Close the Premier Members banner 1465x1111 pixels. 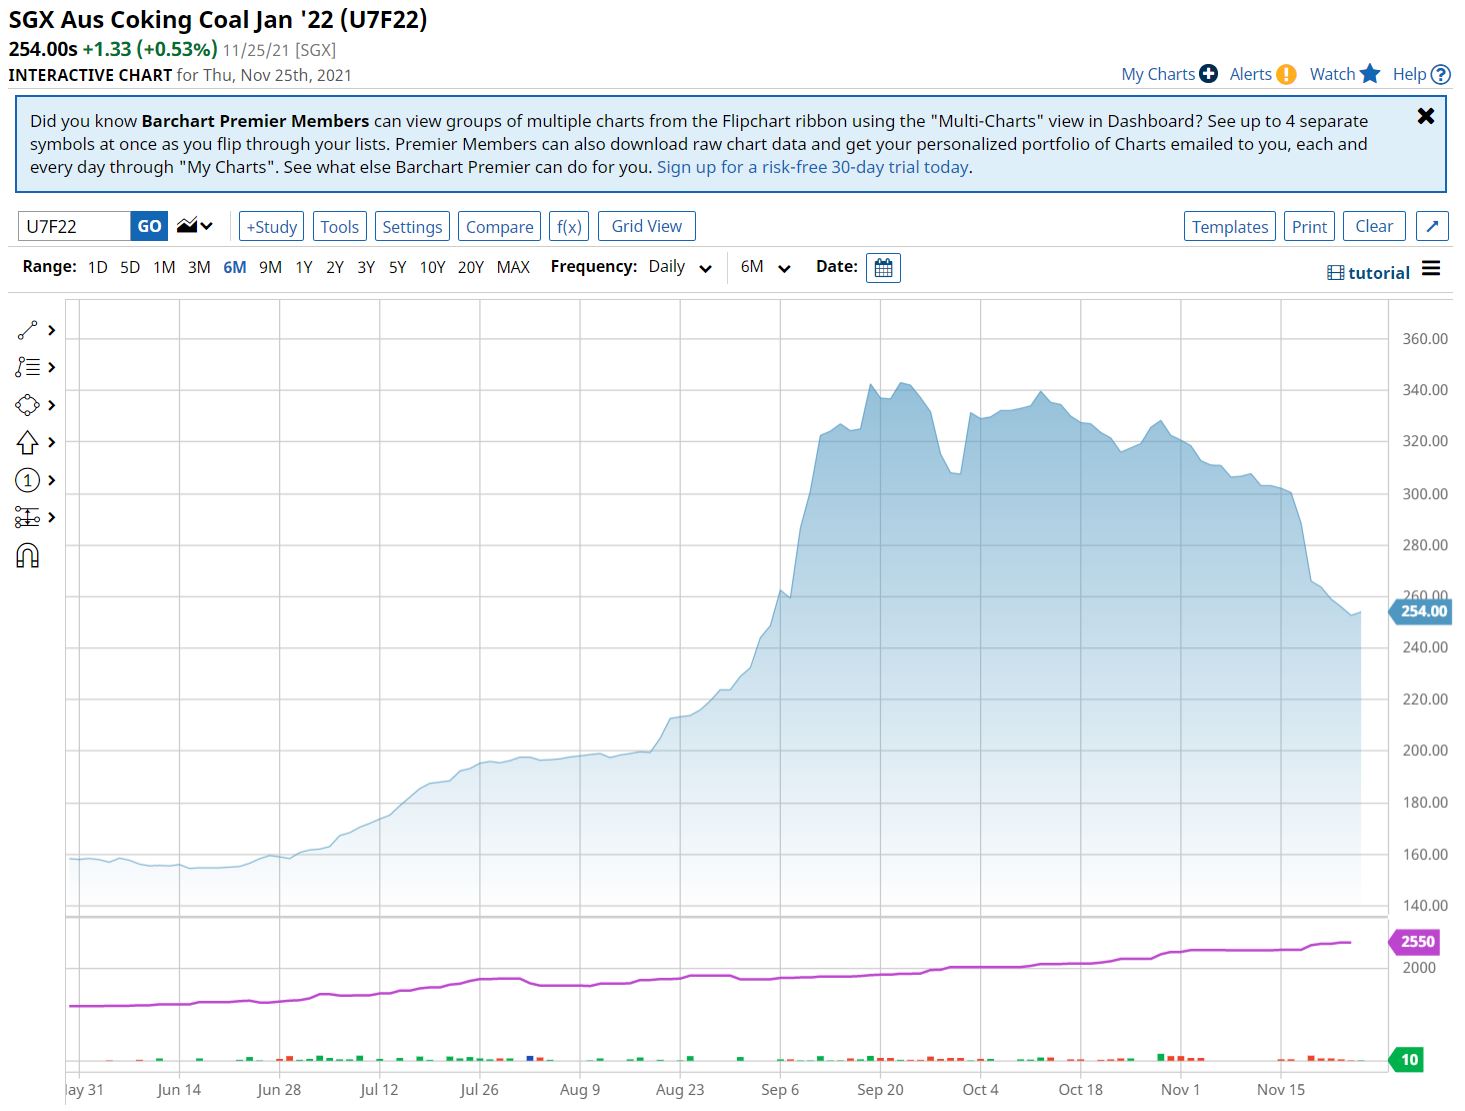point(1425,116)
